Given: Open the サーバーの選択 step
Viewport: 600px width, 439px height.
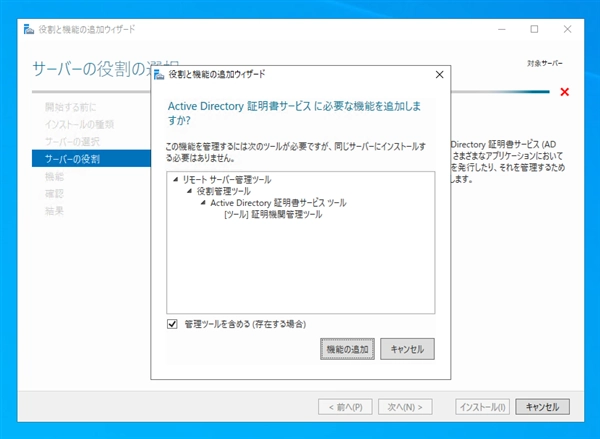Looking at the screenshot, I should (x=72, y=142).
